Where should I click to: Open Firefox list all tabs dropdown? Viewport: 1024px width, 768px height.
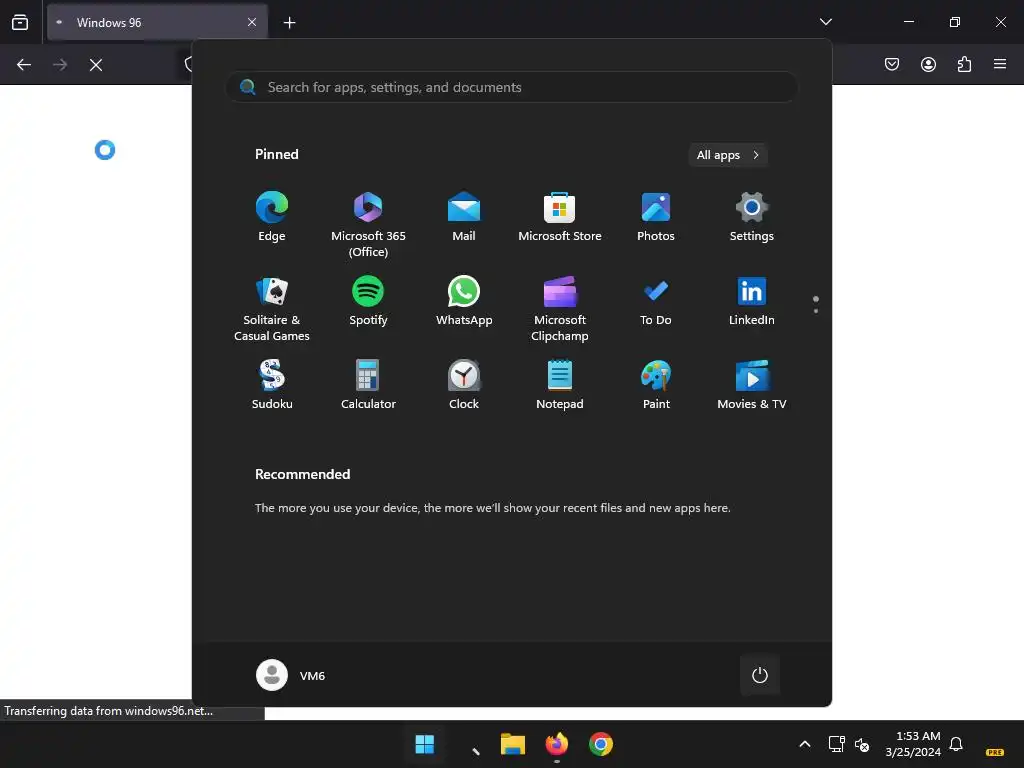pos(825,22)
